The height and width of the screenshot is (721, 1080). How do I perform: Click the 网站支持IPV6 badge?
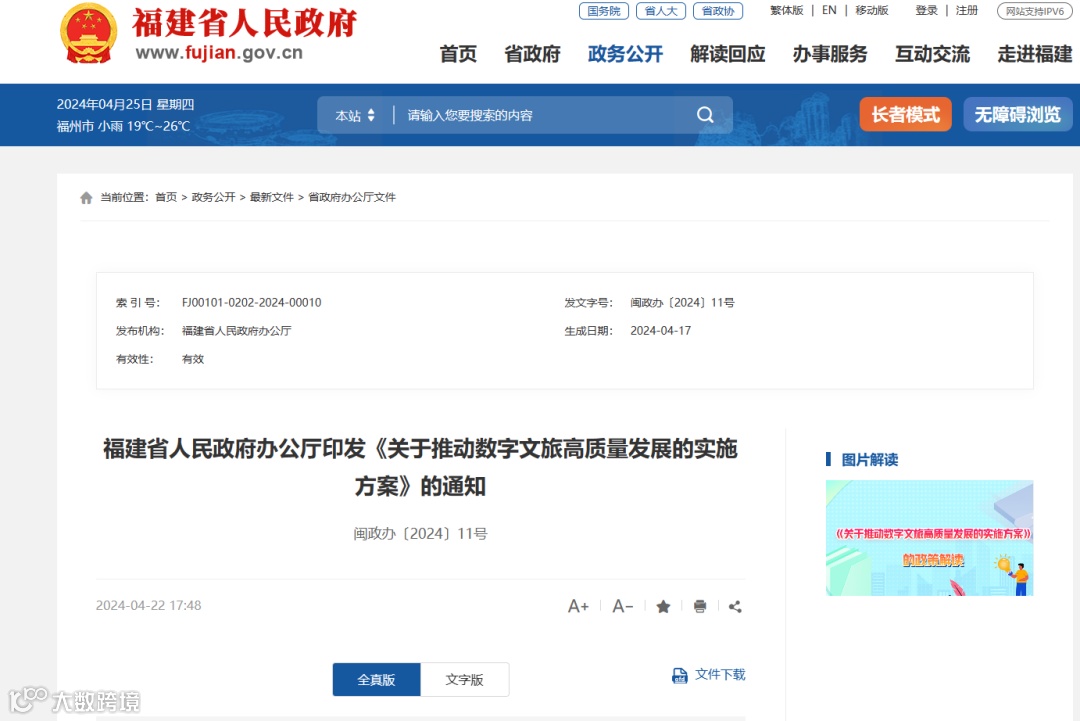[x=1035, y=11]
